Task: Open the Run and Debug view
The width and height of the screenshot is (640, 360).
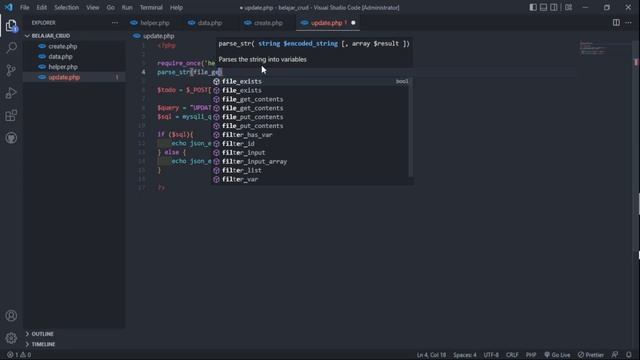Action: (x=11, y=93)
